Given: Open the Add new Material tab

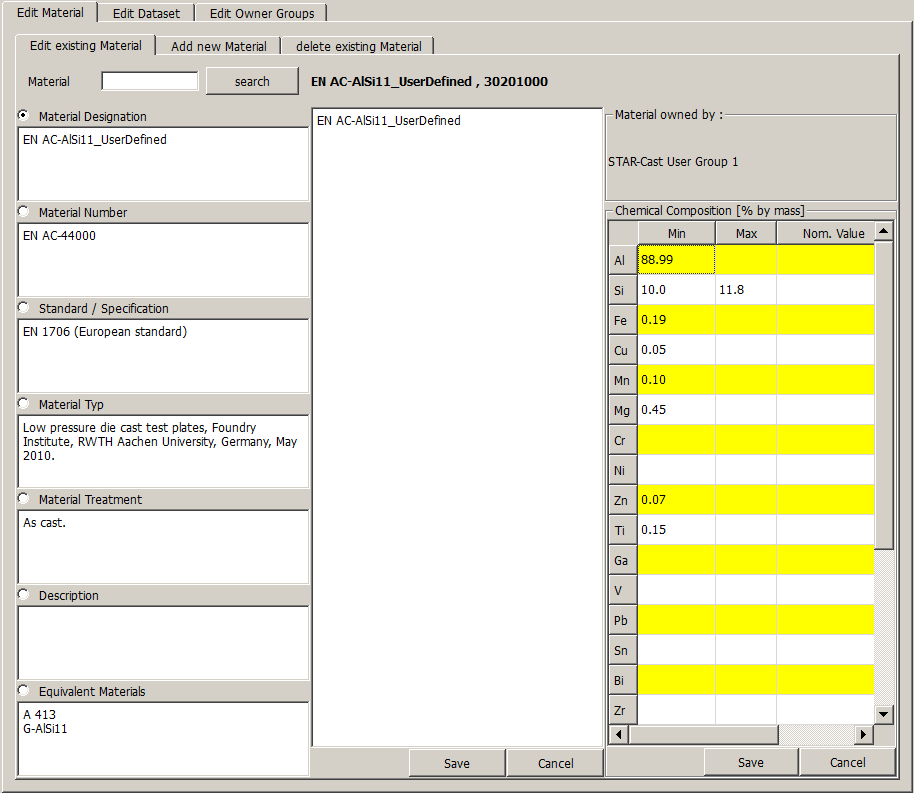Looking at the screenshot, I should [219, 46].
